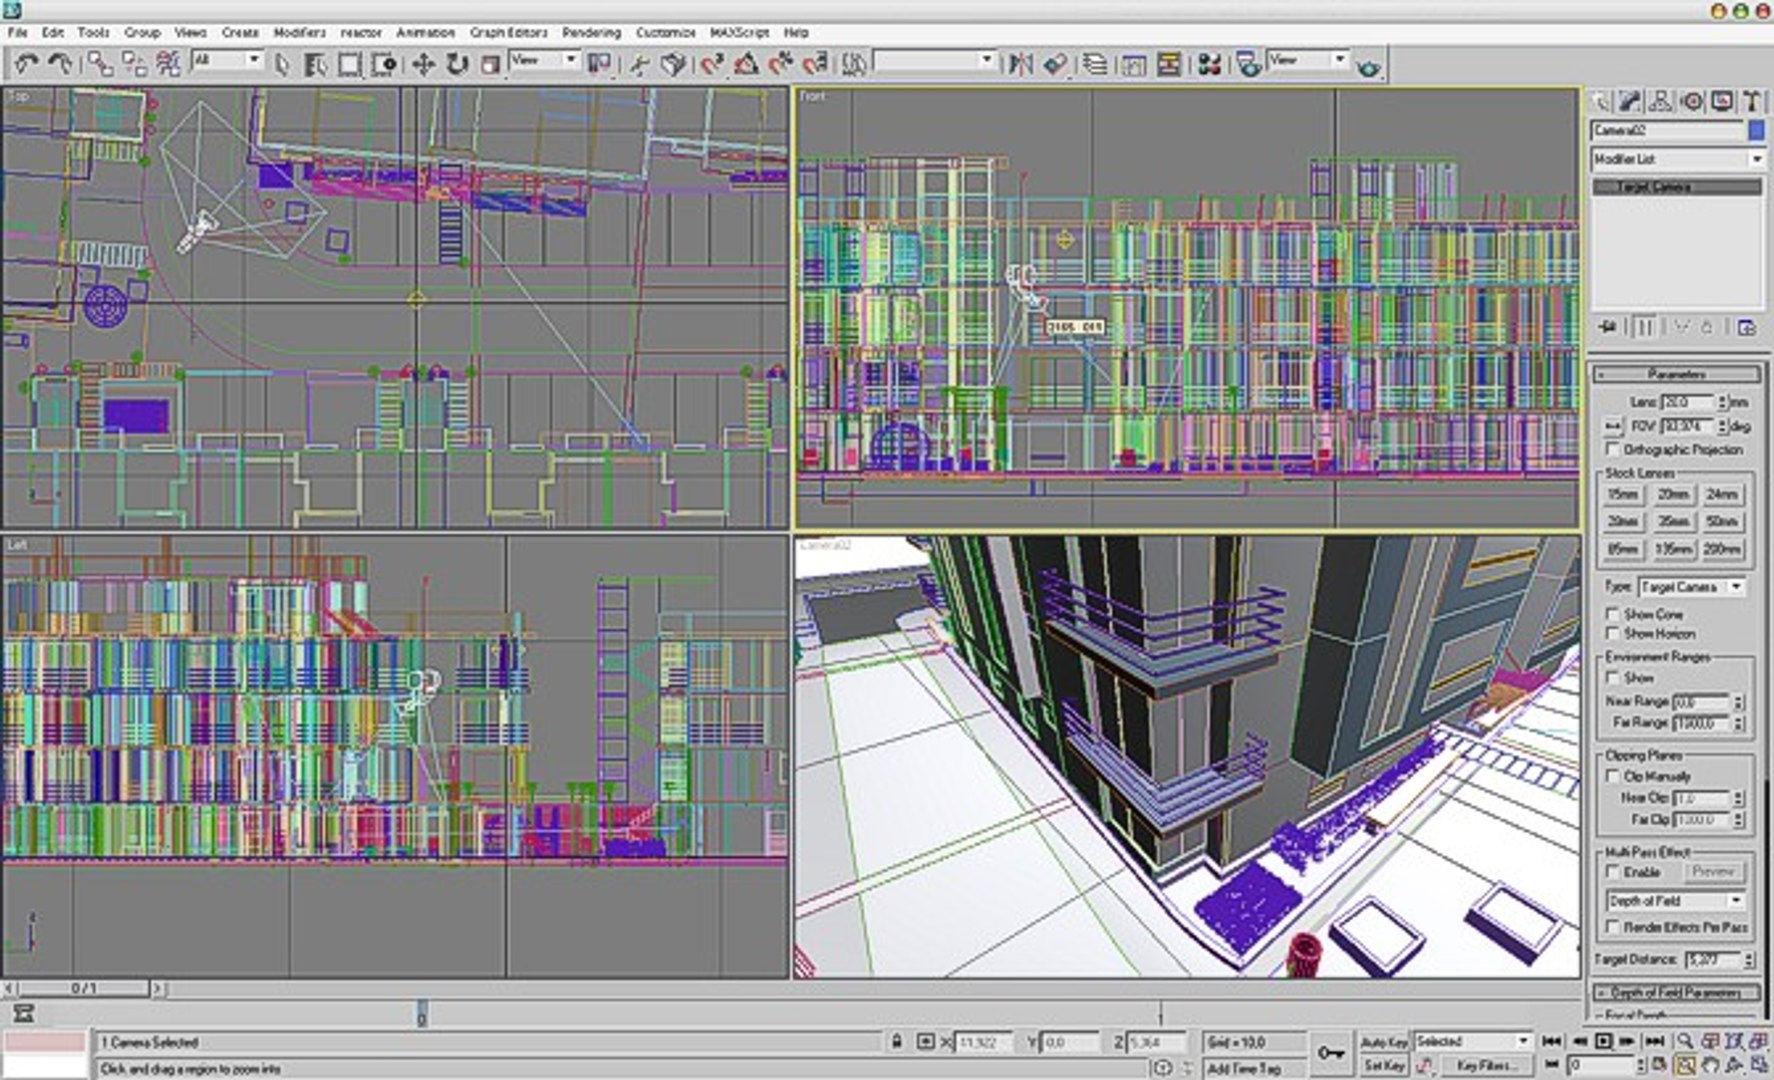Activate the Rotate transform tool
Image resolution: width=1774 pixels, height=1080 pixels.
(457, 64)
